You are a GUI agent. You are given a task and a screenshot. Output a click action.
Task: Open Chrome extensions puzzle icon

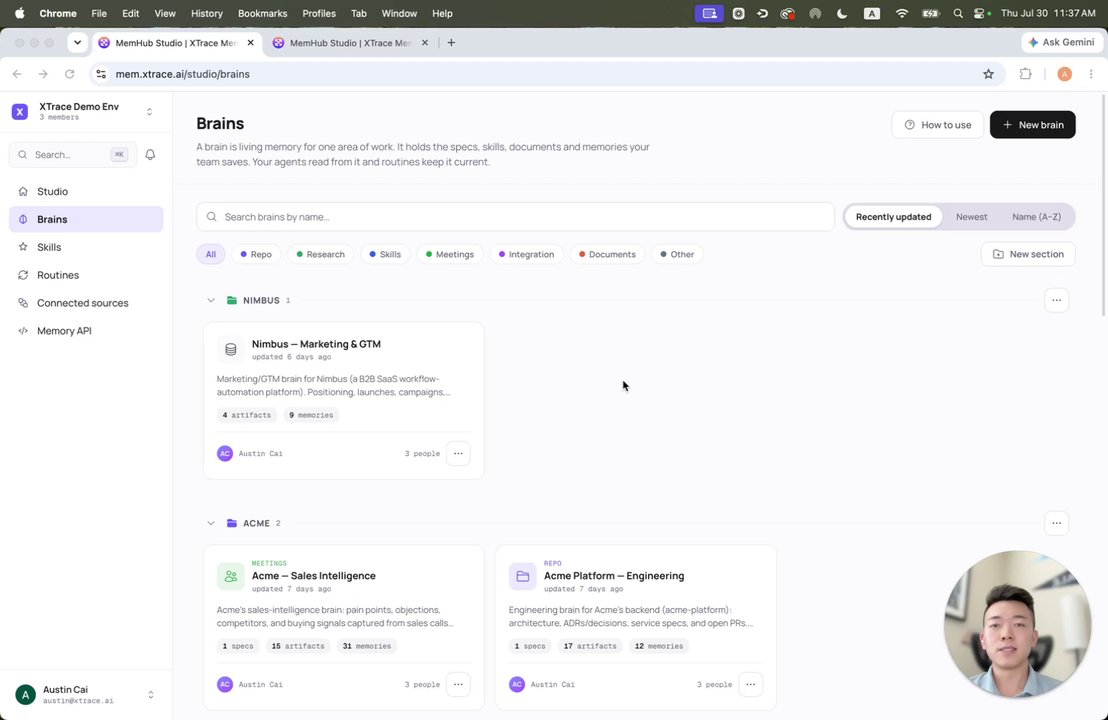1025,74
